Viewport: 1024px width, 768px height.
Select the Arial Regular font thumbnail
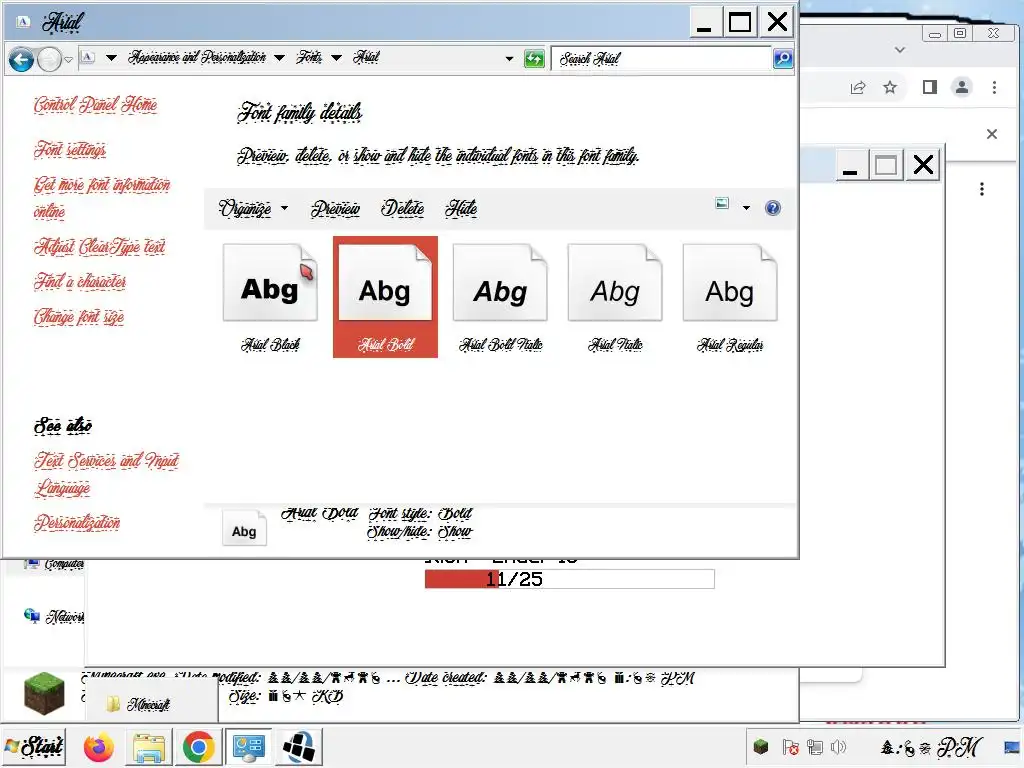pyautogui.click(x=730, y=298)
